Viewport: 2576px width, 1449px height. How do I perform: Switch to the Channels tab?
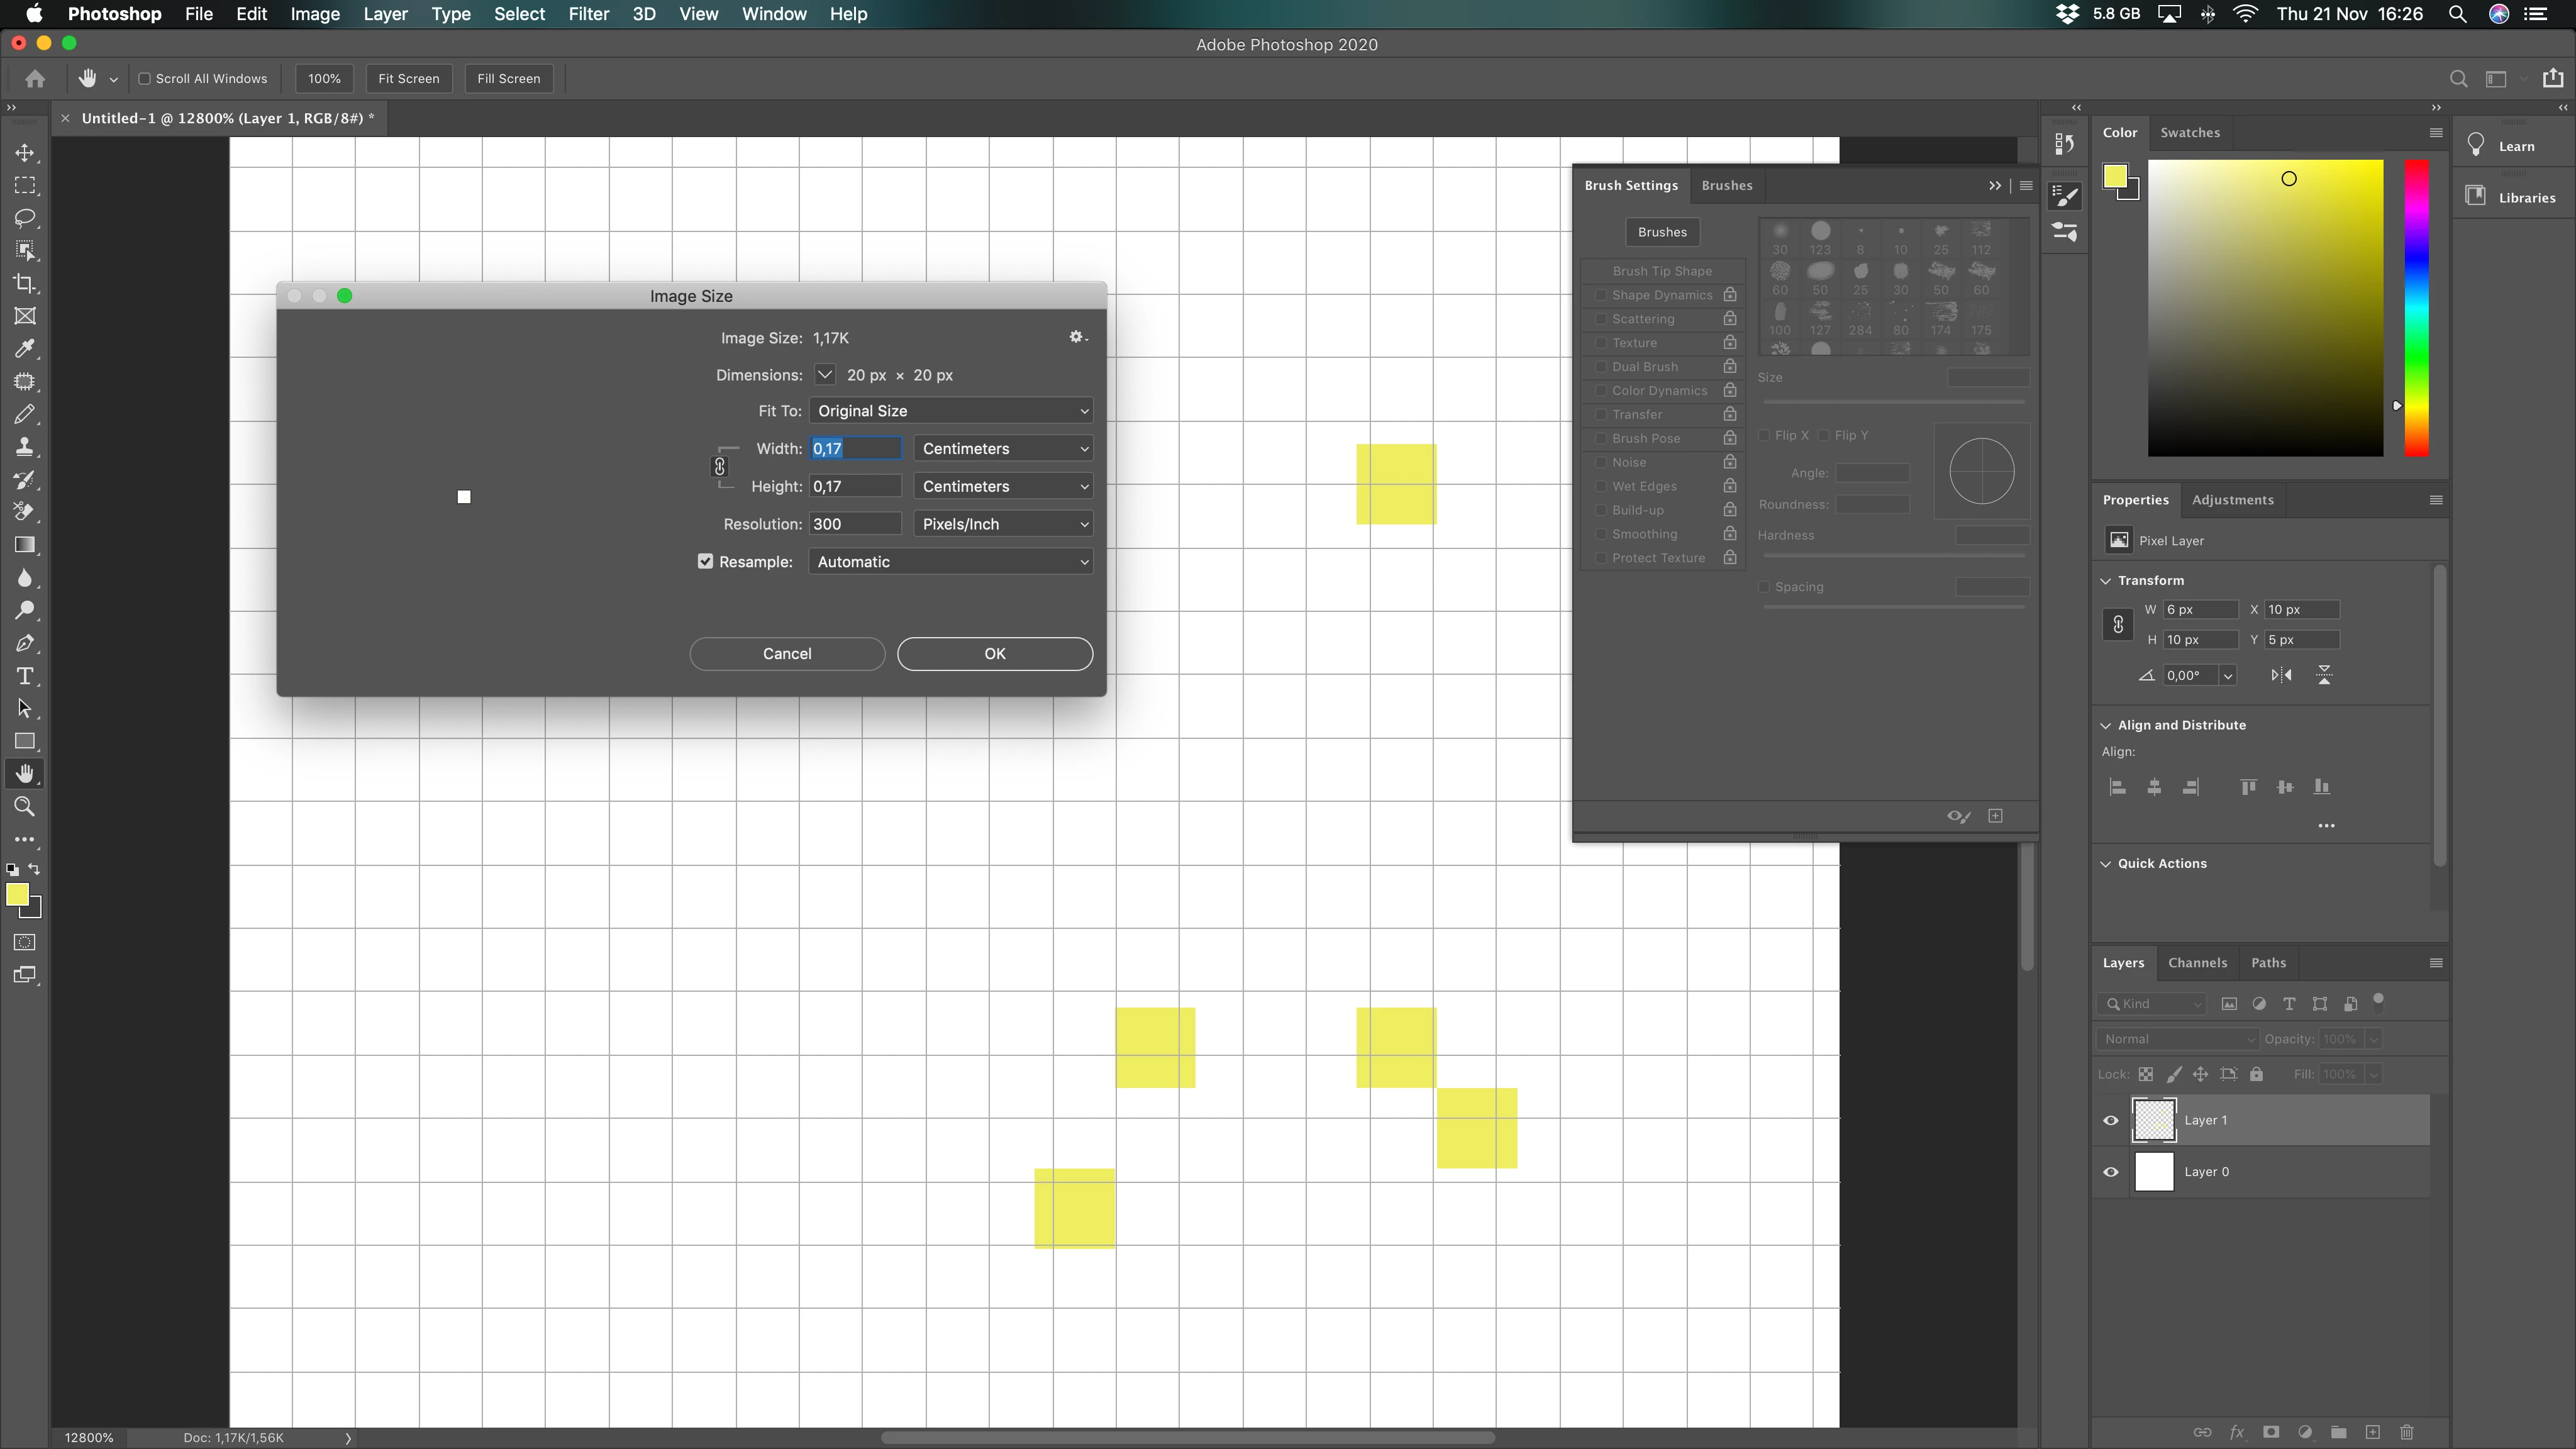[2197, 963]
